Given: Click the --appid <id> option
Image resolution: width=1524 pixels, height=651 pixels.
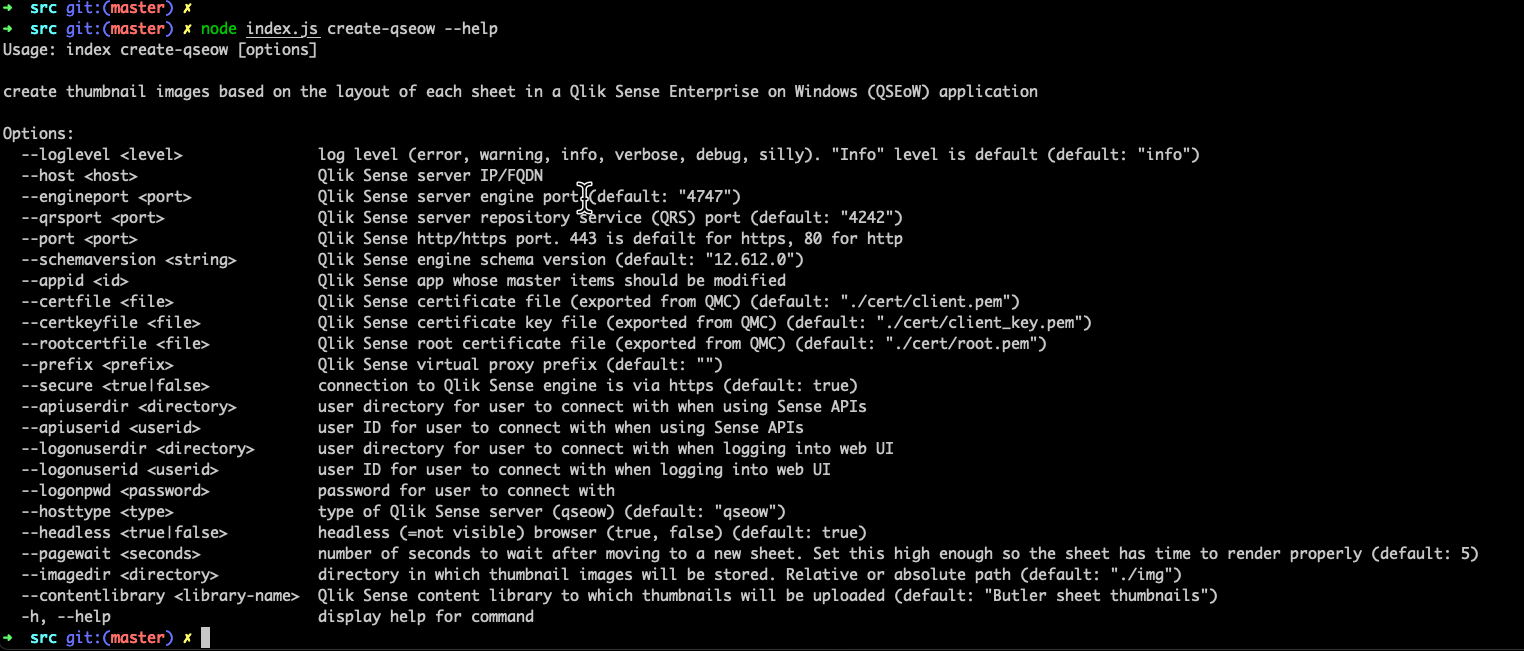Looking at the screenshot, I should pos(75,280).
